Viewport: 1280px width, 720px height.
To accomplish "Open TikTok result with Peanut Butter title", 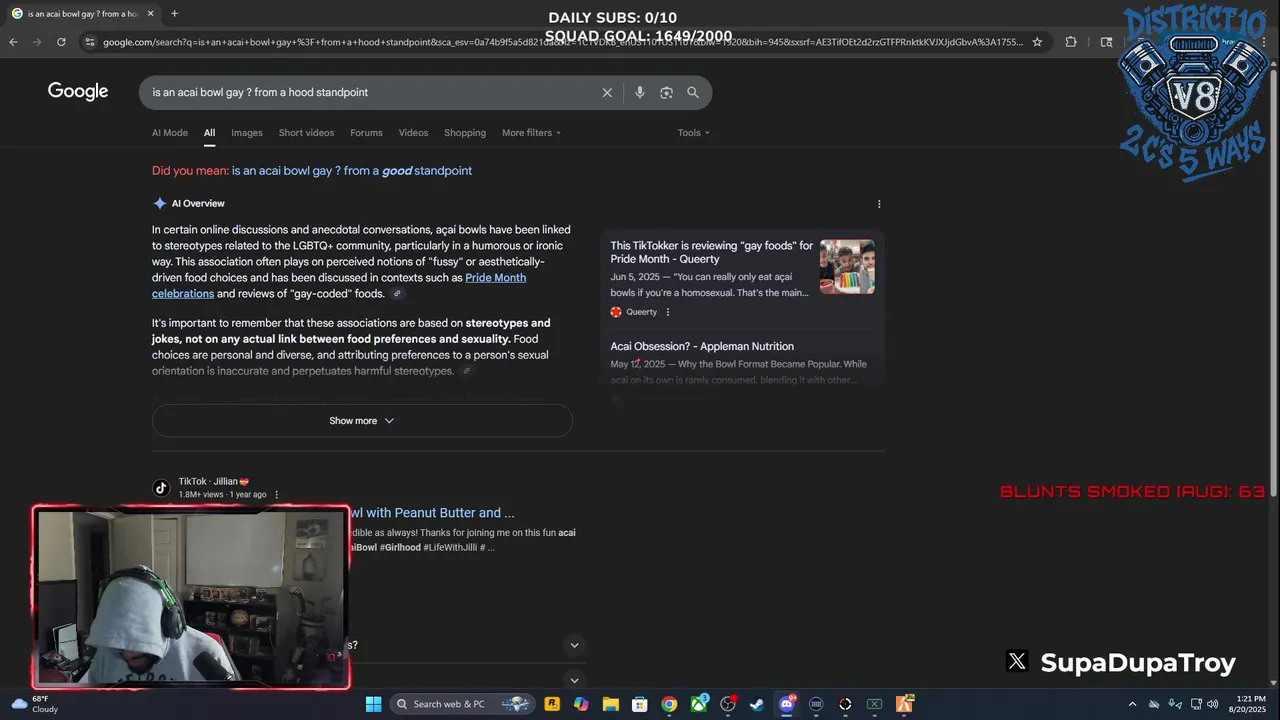I will tap(433, 513).
